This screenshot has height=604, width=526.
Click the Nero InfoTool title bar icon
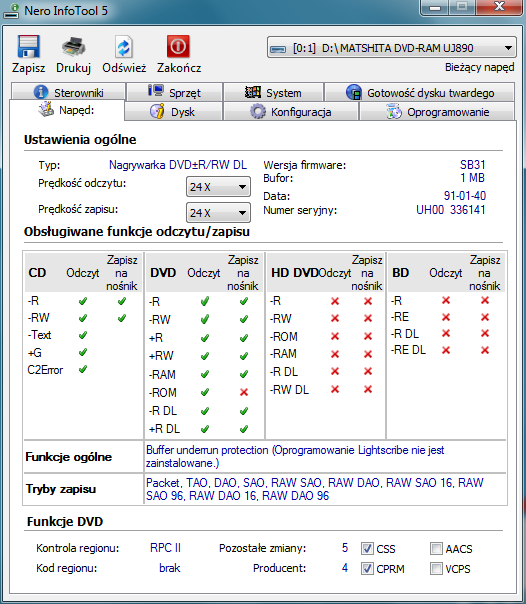click(x=11, y=11)
